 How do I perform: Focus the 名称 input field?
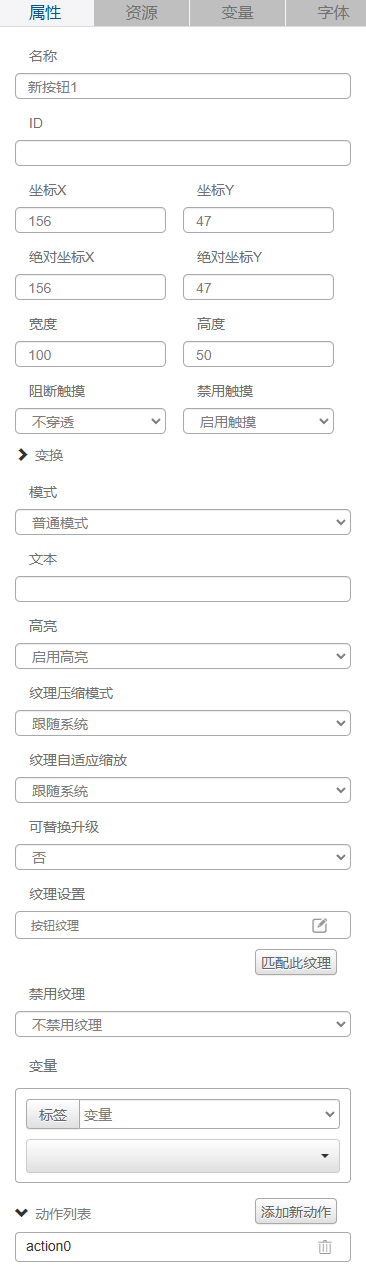pos(183,86)
